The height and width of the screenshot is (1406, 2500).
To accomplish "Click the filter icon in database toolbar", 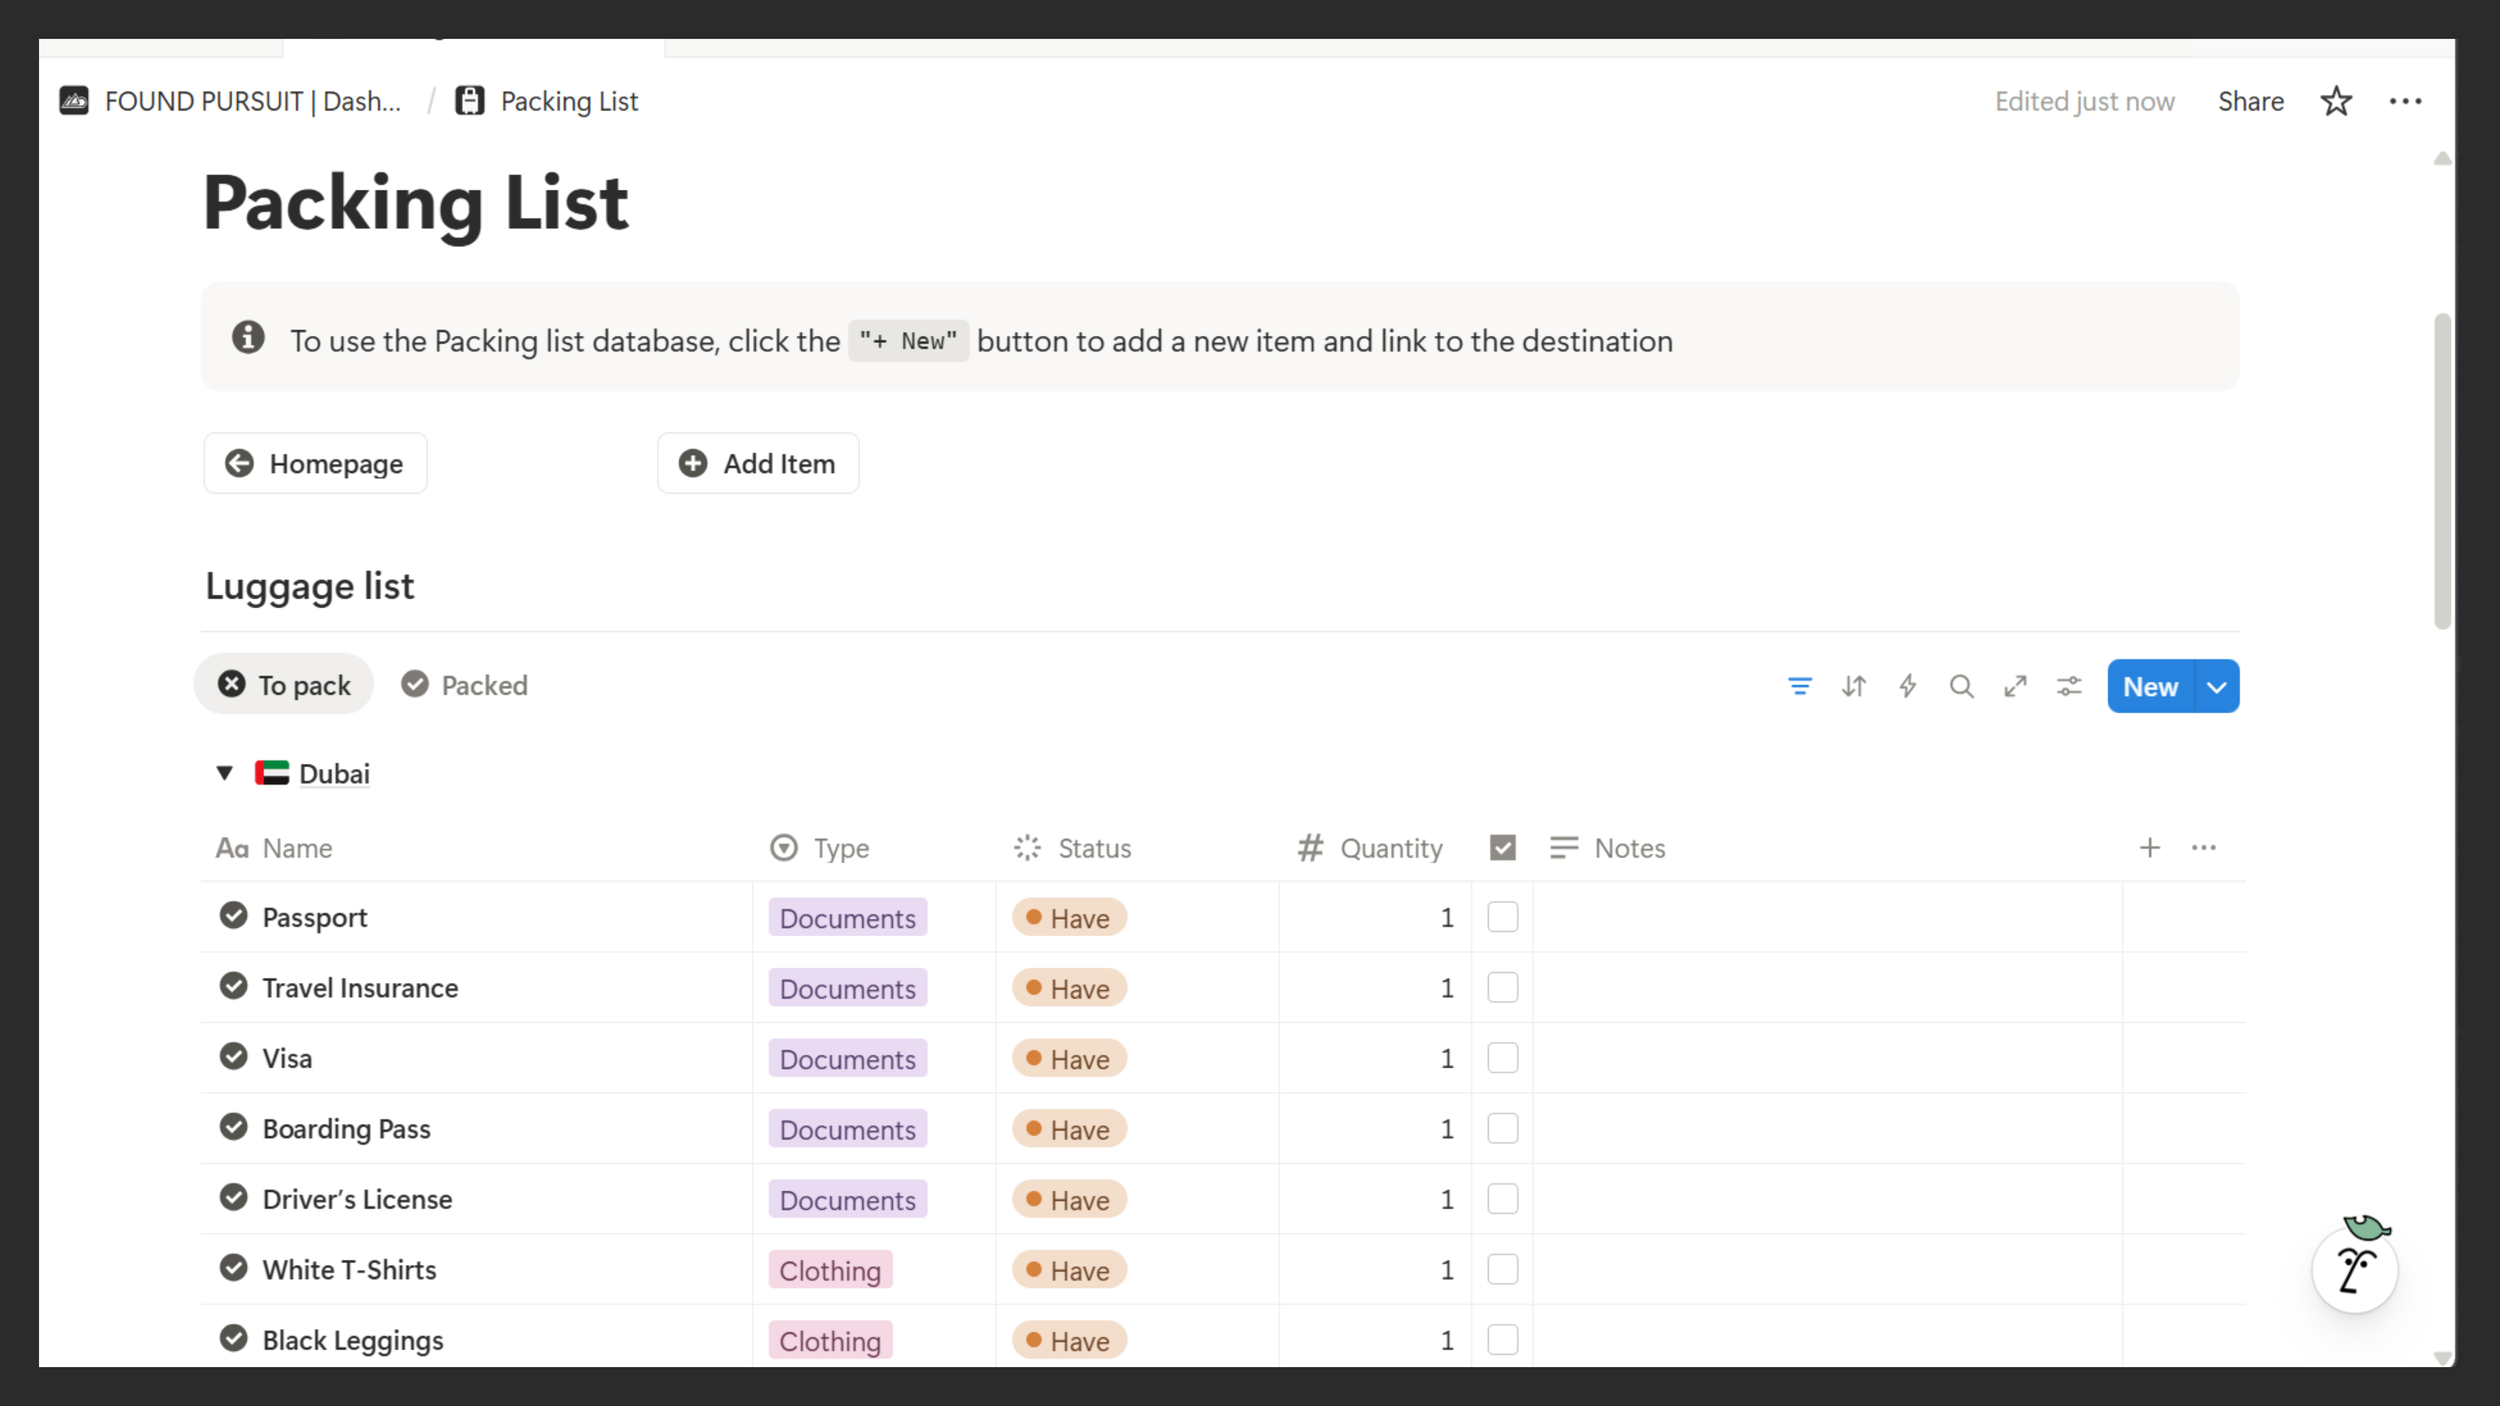I will pos(1799,686).
